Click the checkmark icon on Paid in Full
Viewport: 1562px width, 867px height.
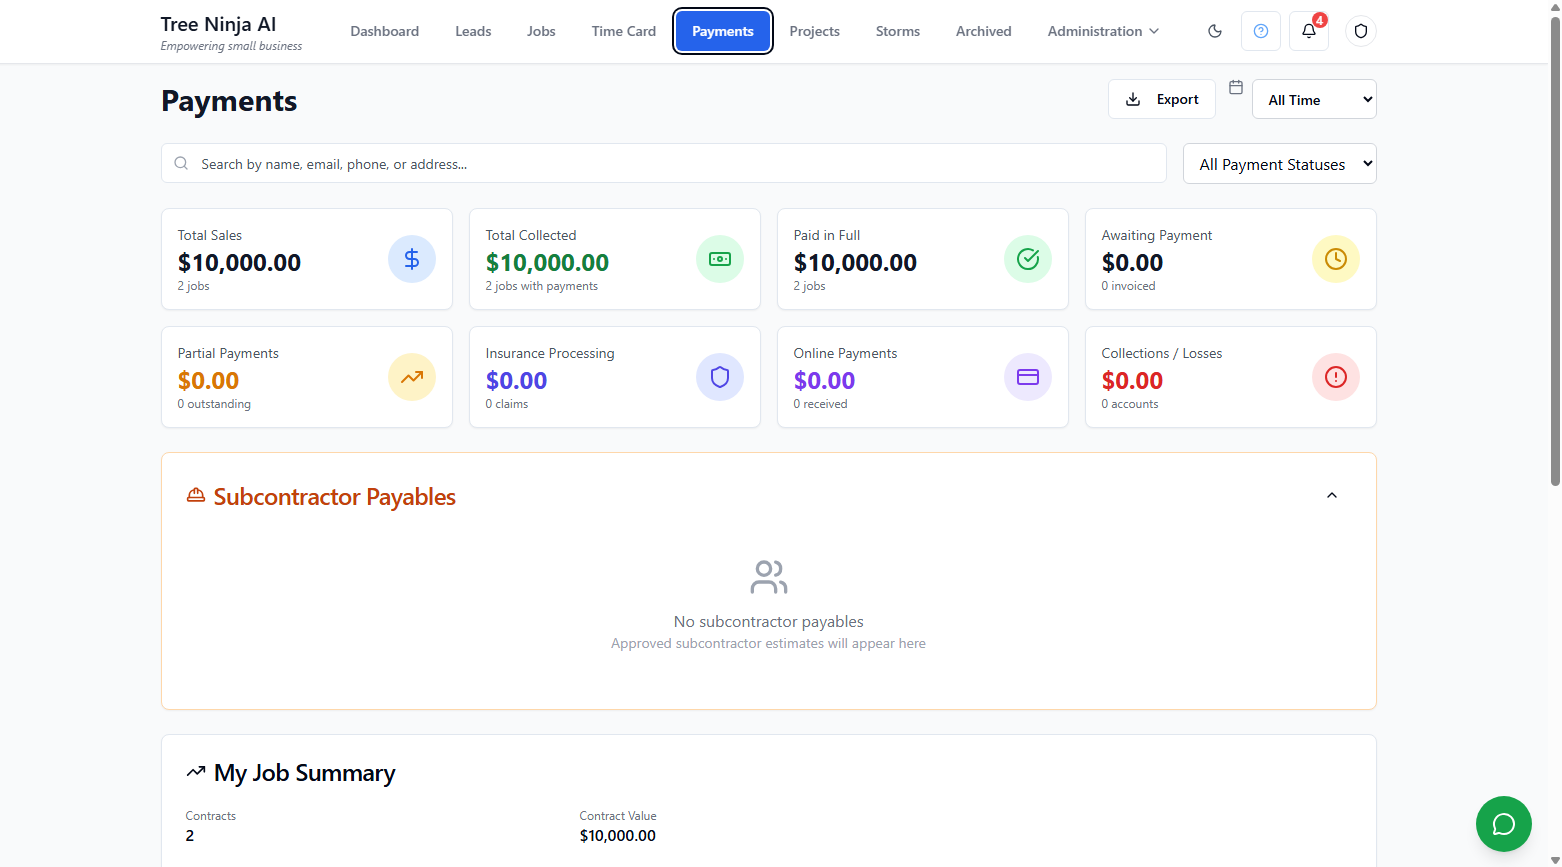point(1028,259)
